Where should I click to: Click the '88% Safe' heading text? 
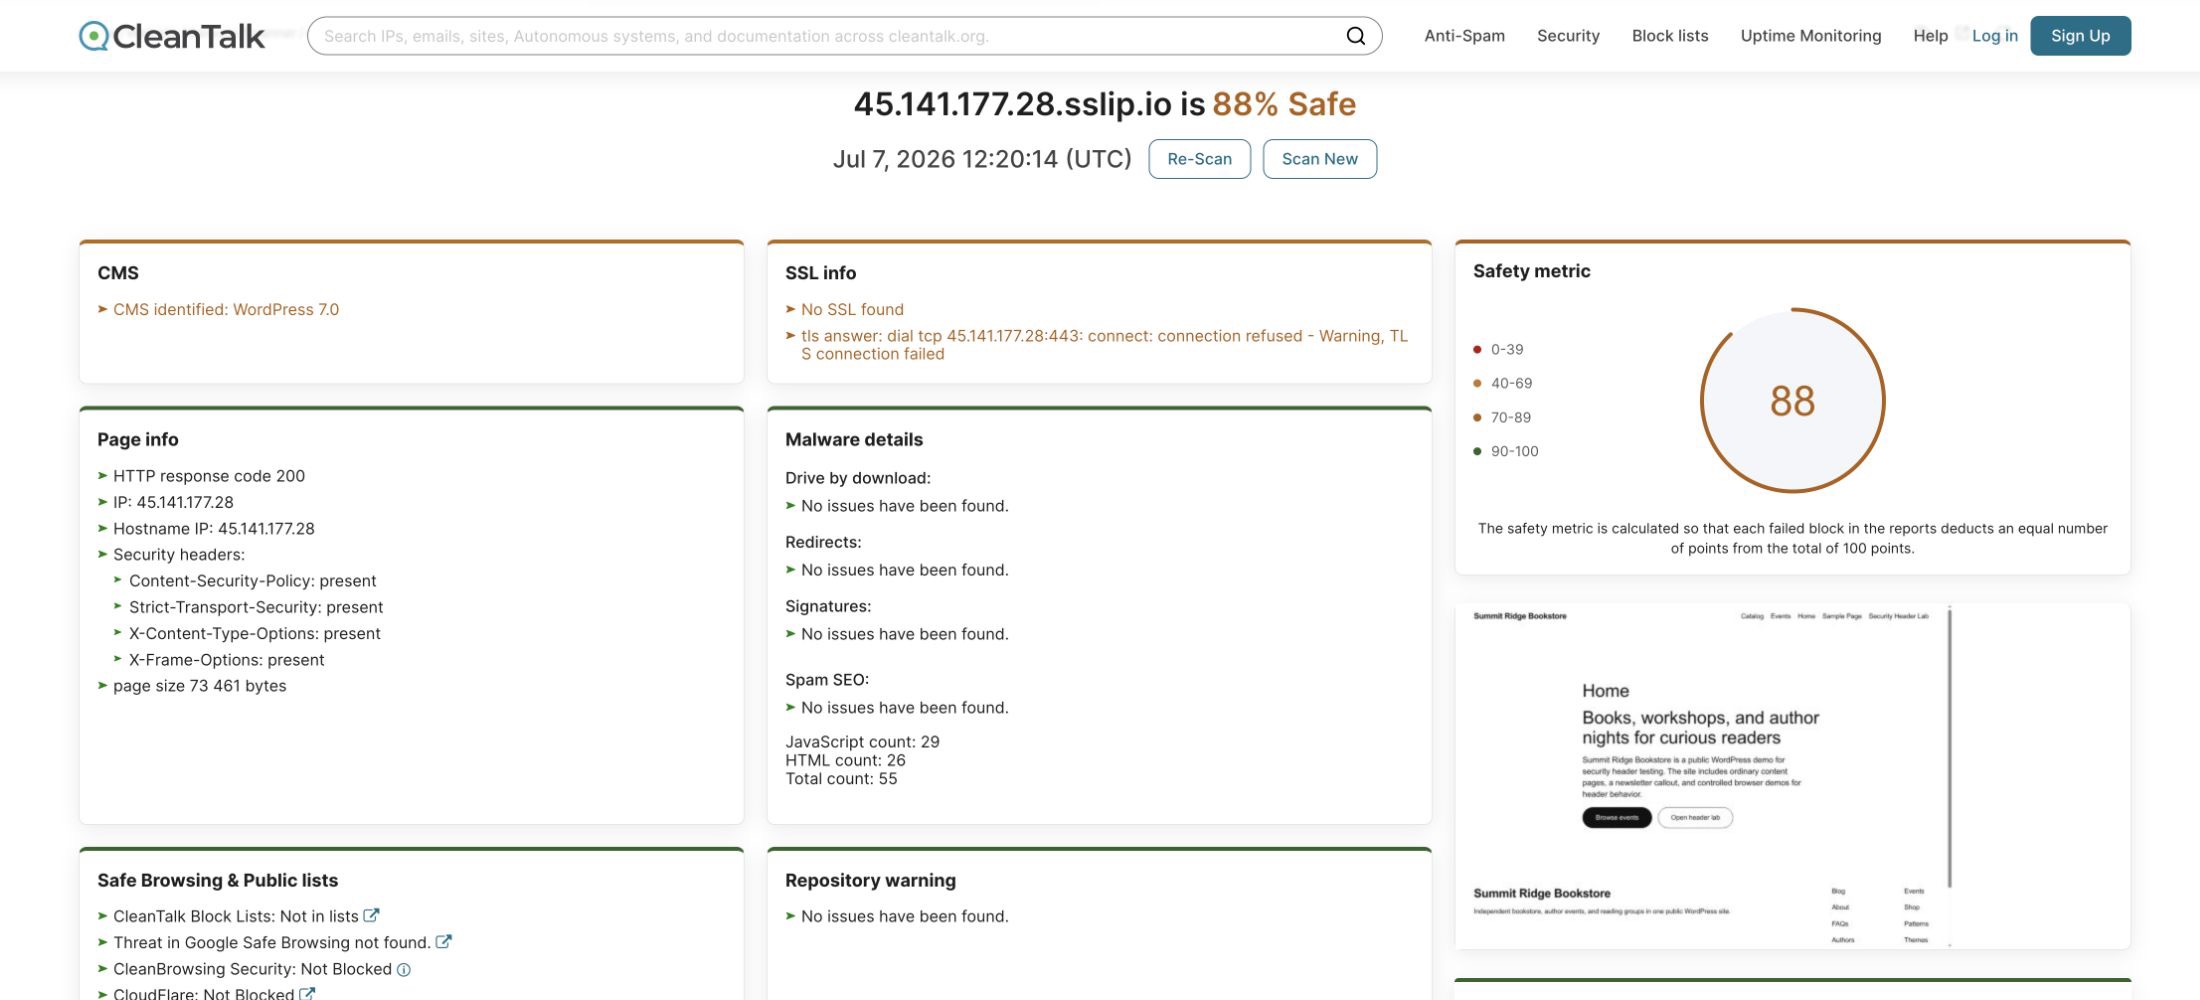(x=1284, y=104)
